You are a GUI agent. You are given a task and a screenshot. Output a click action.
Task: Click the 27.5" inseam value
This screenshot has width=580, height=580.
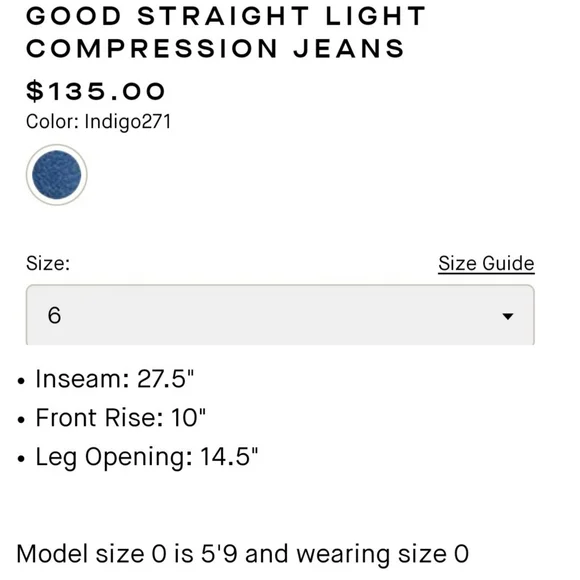click(165, 378)
